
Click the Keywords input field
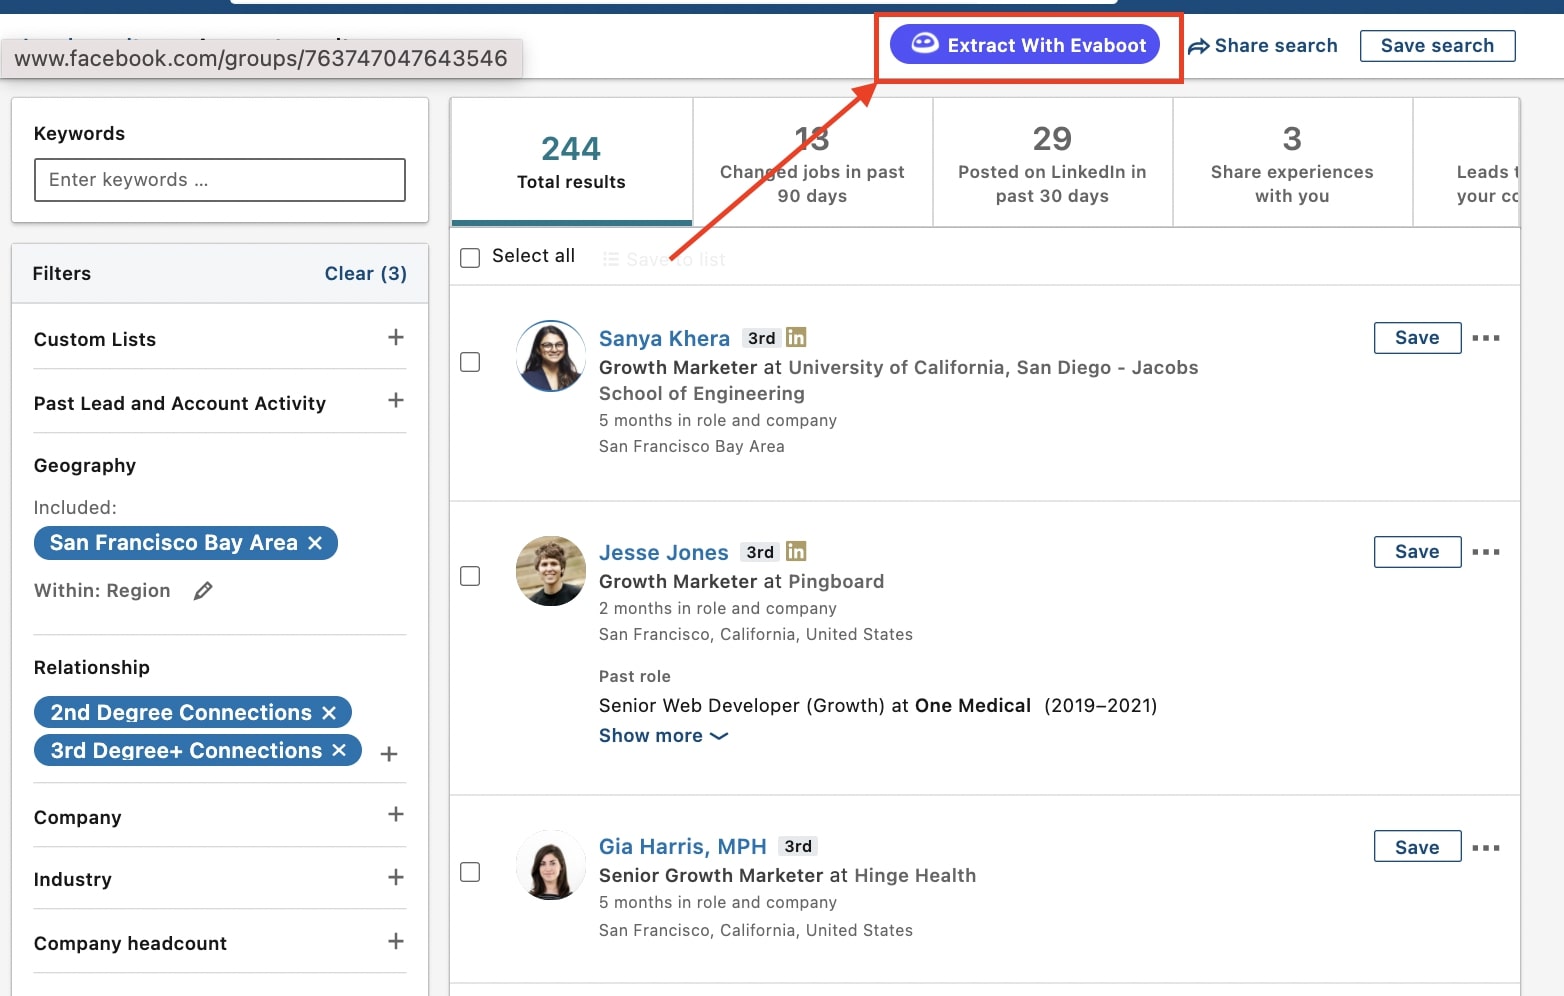(220, 180)
